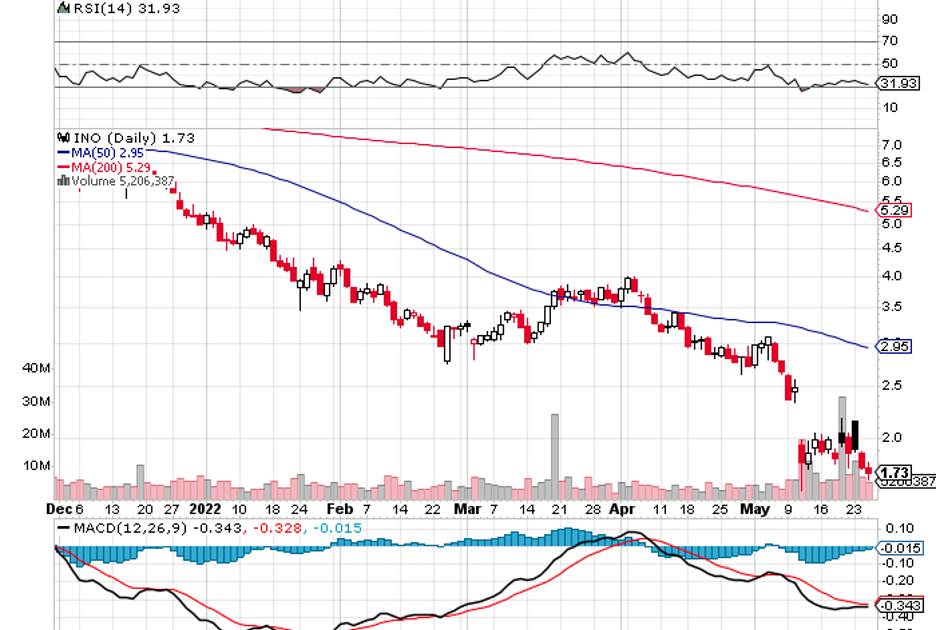936x630 pixels.
Task: Select the 5.29 MA(200) price tag
Action: click(x=892, y=211)
